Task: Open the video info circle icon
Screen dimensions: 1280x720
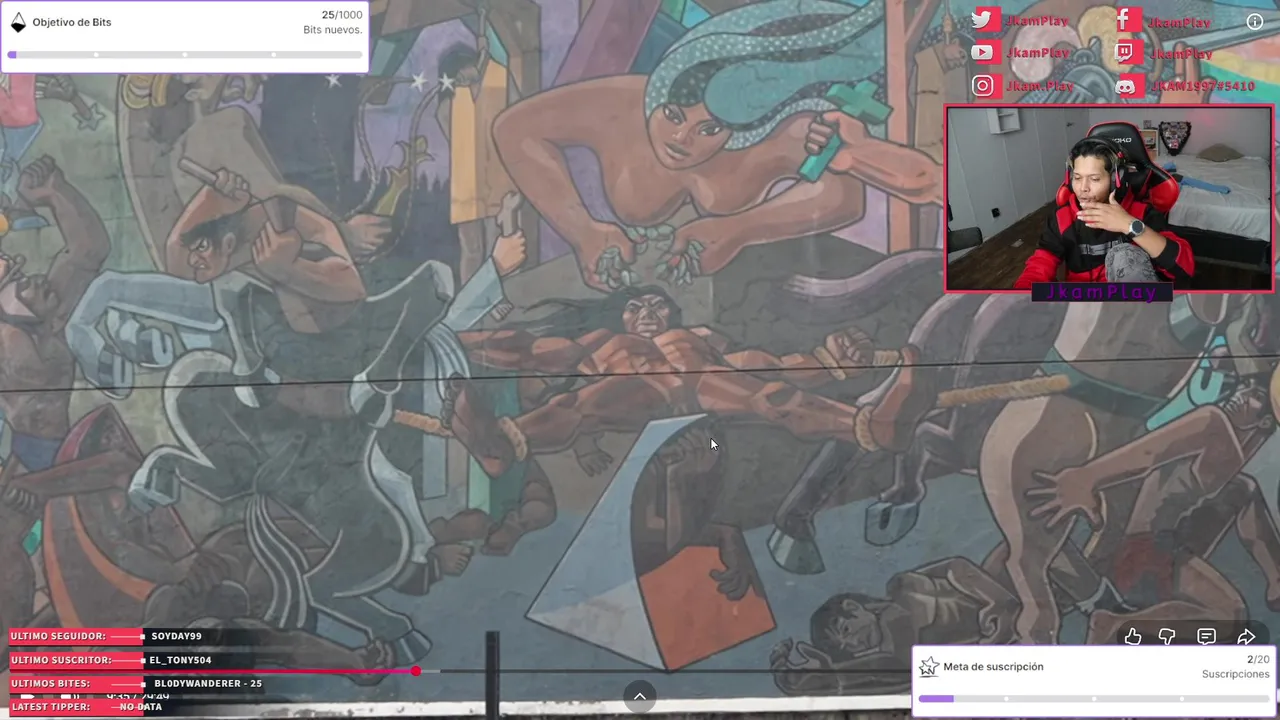Action: (x=1255, y=22)
